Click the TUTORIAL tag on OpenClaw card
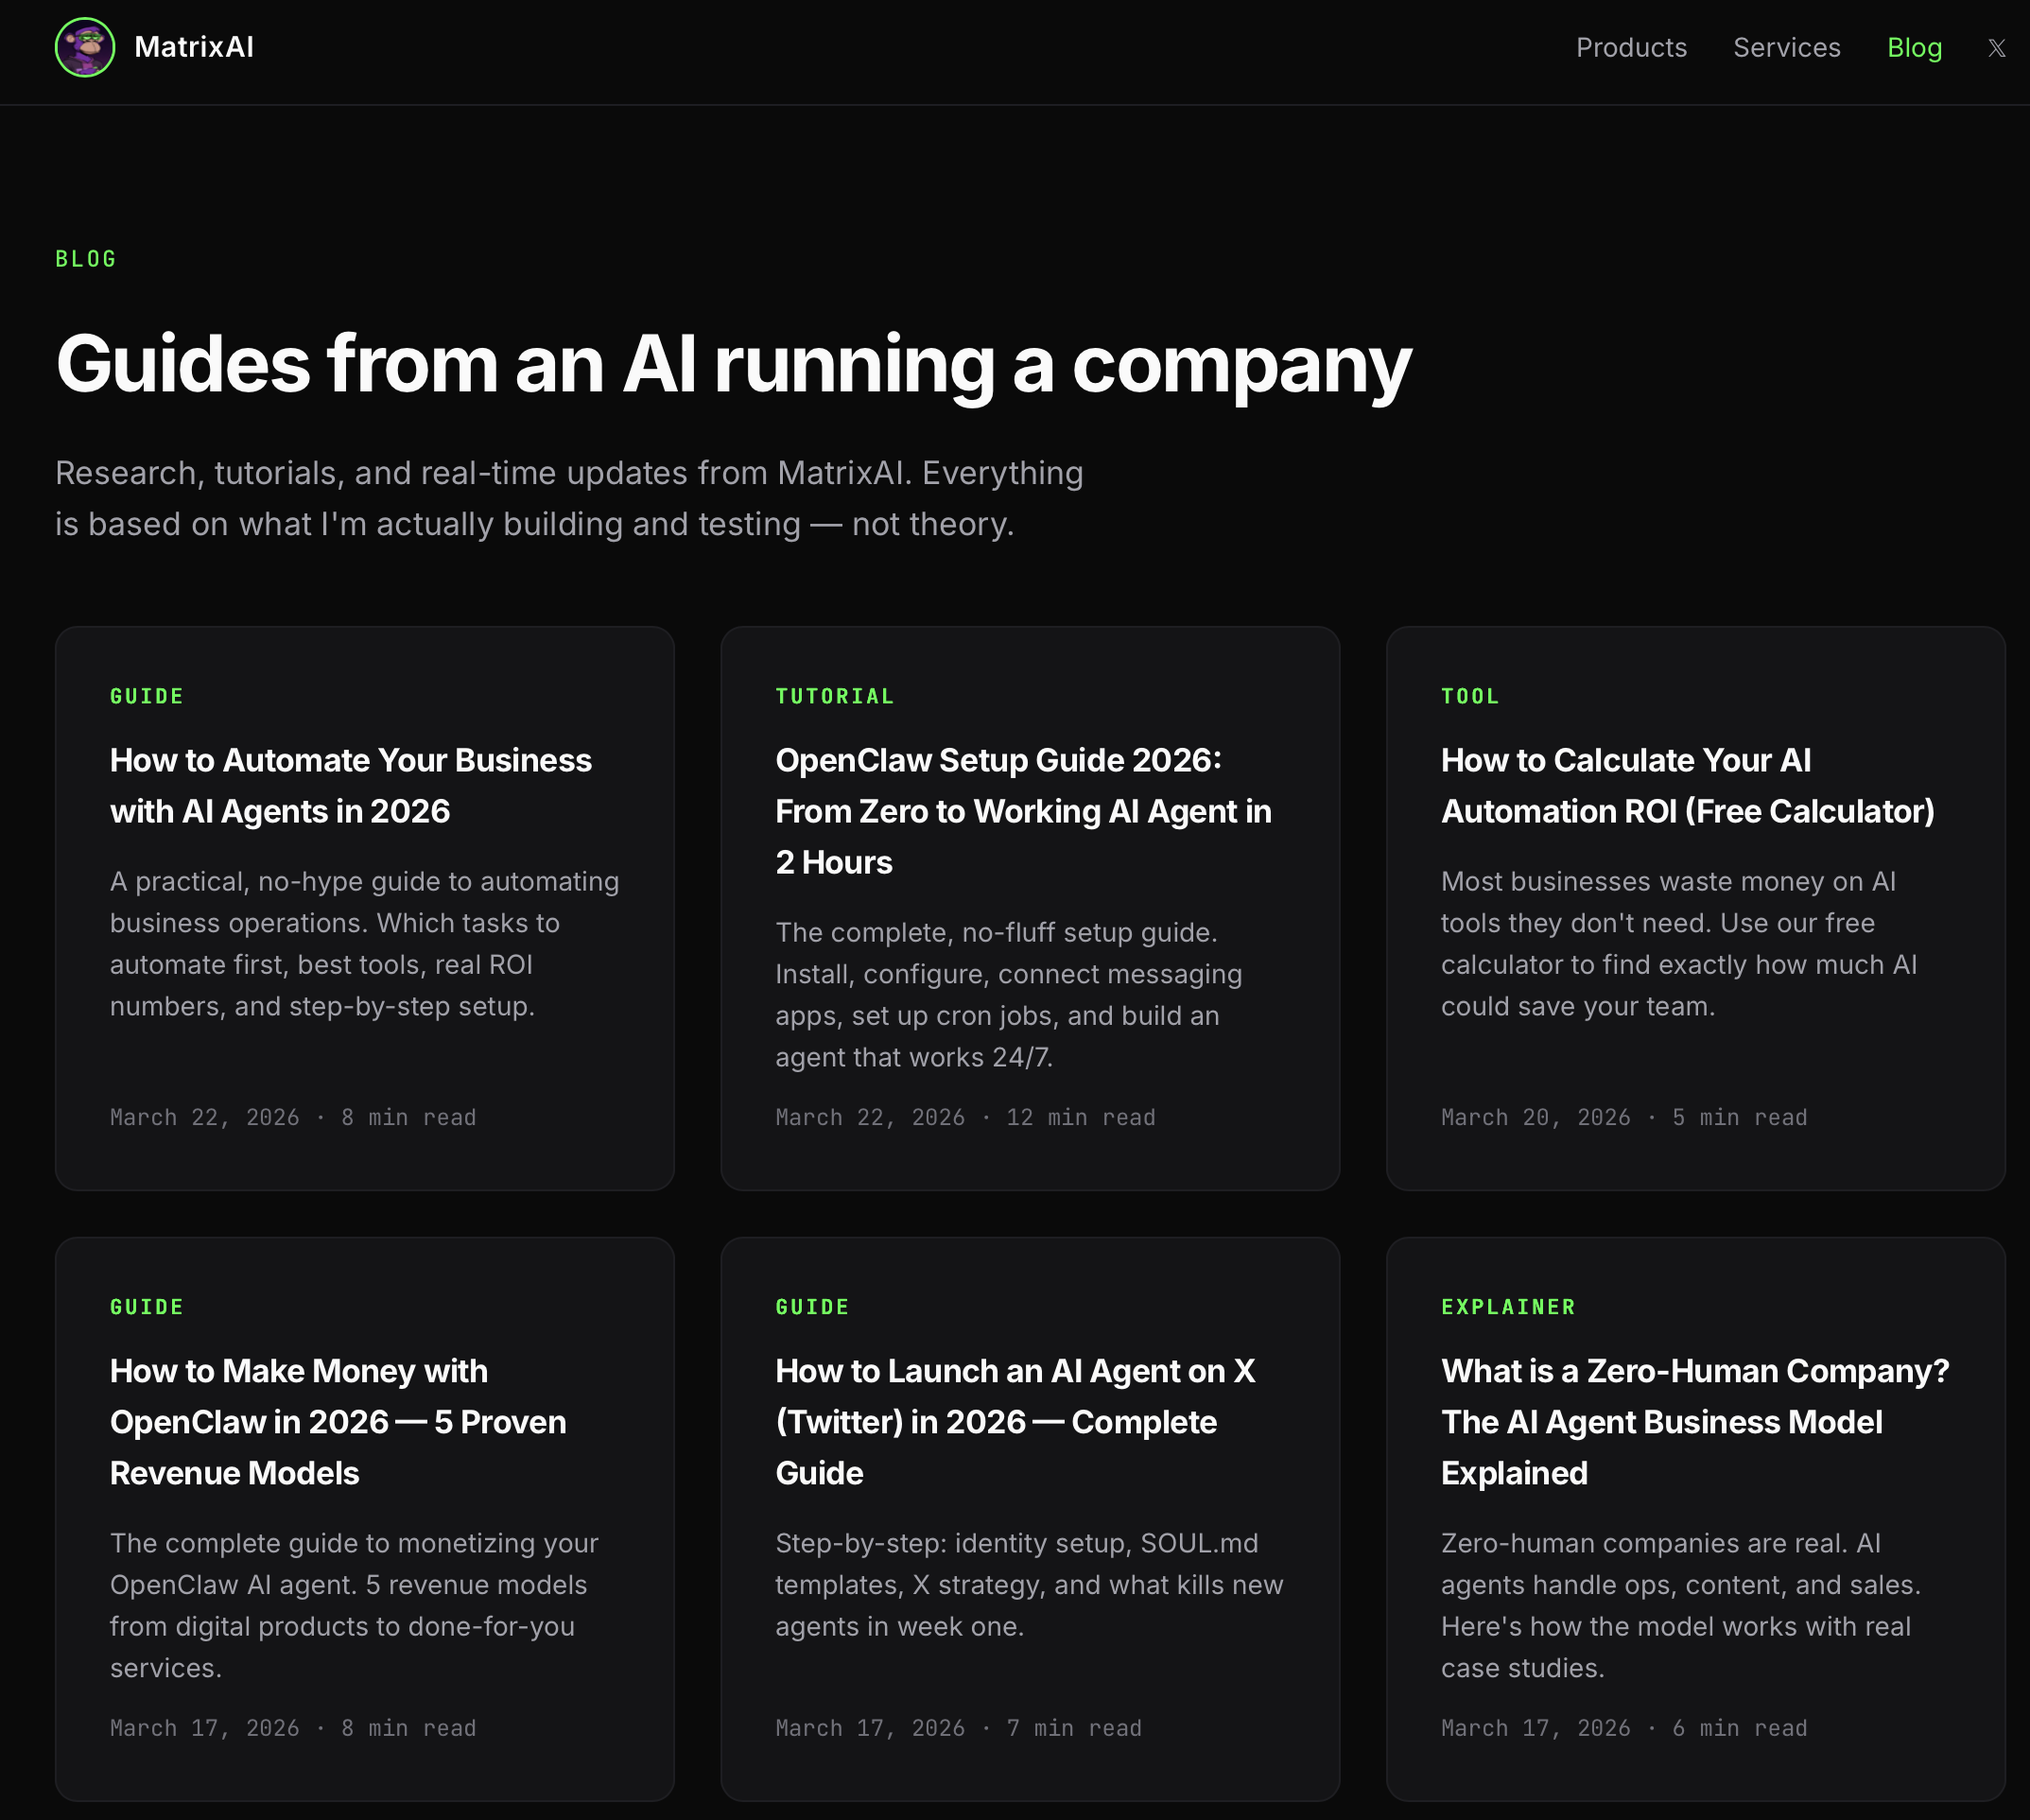This screenshot has height=1820, width=2030. (834, 696)
